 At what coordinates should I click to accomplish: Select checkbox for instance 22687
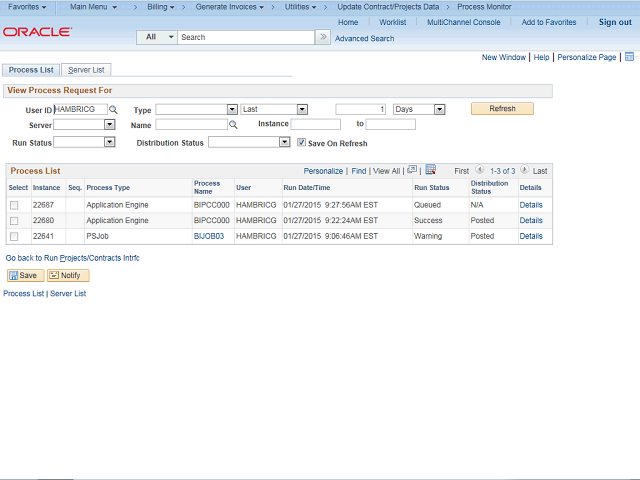(x=14, y=205)
